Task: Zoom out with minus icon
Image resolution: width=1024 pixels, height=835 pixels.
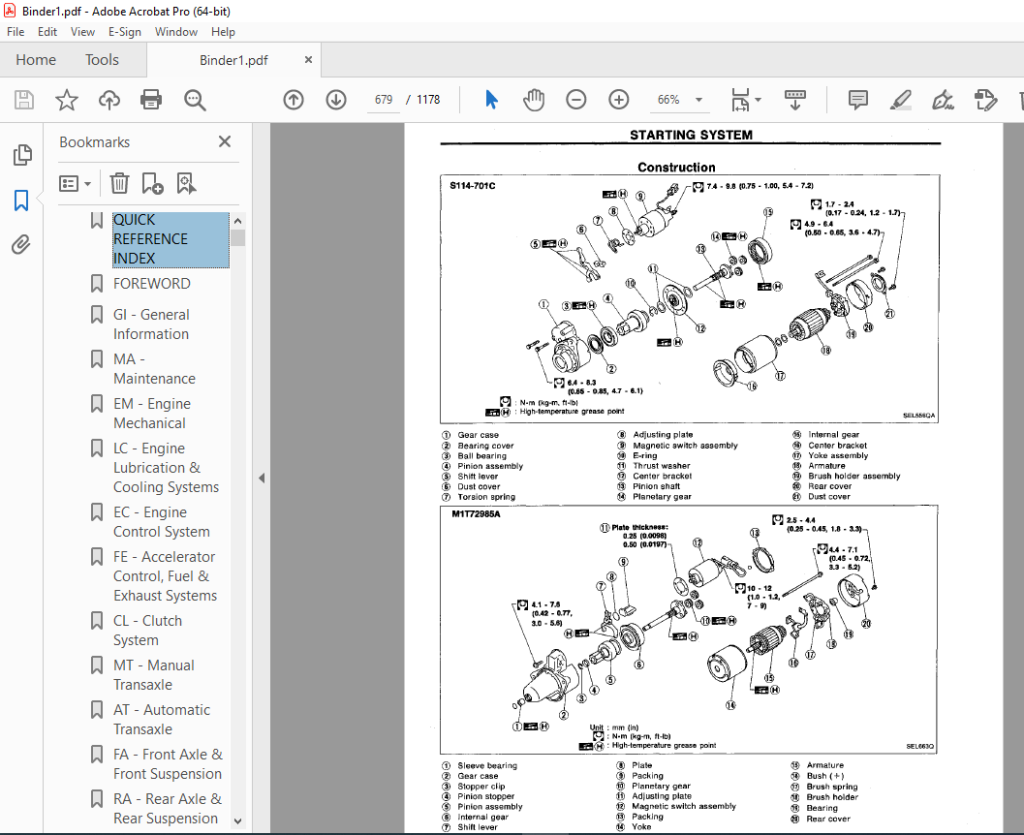Action: pos(576,100)
